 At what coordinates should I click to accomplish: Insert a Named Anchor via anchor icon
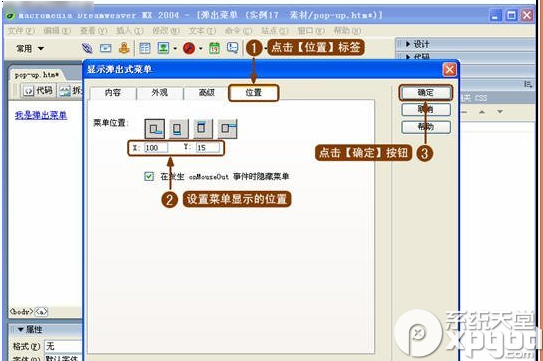point(124,48)
